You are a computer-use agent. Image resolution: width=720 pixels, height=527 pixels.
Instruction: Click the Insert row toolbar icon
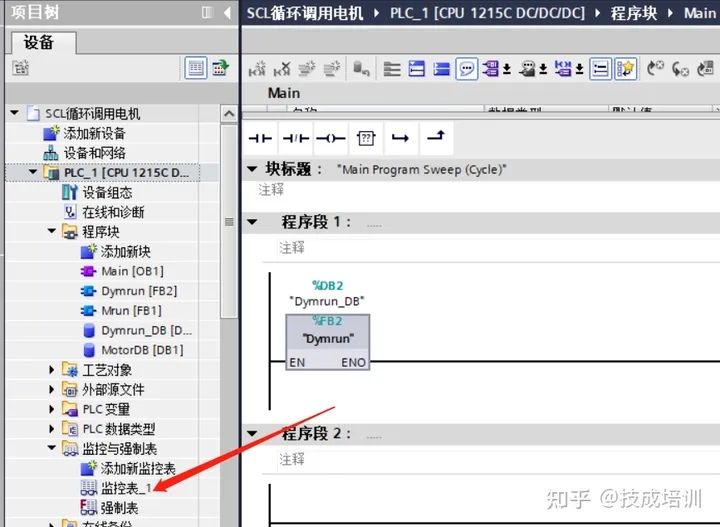point(307,69)
